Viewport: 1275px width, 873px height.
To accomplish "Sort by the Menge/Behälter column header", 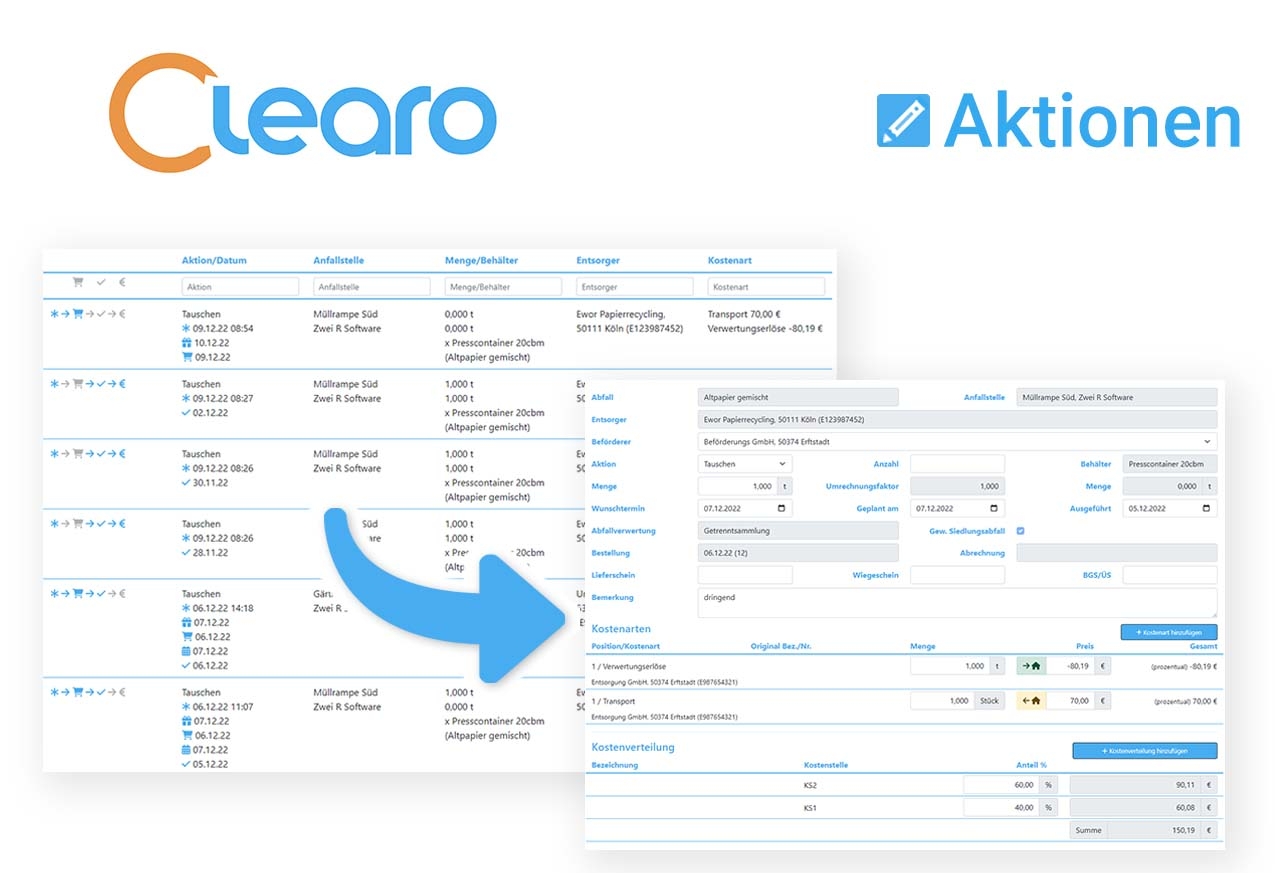I will [x=481, y=260].
